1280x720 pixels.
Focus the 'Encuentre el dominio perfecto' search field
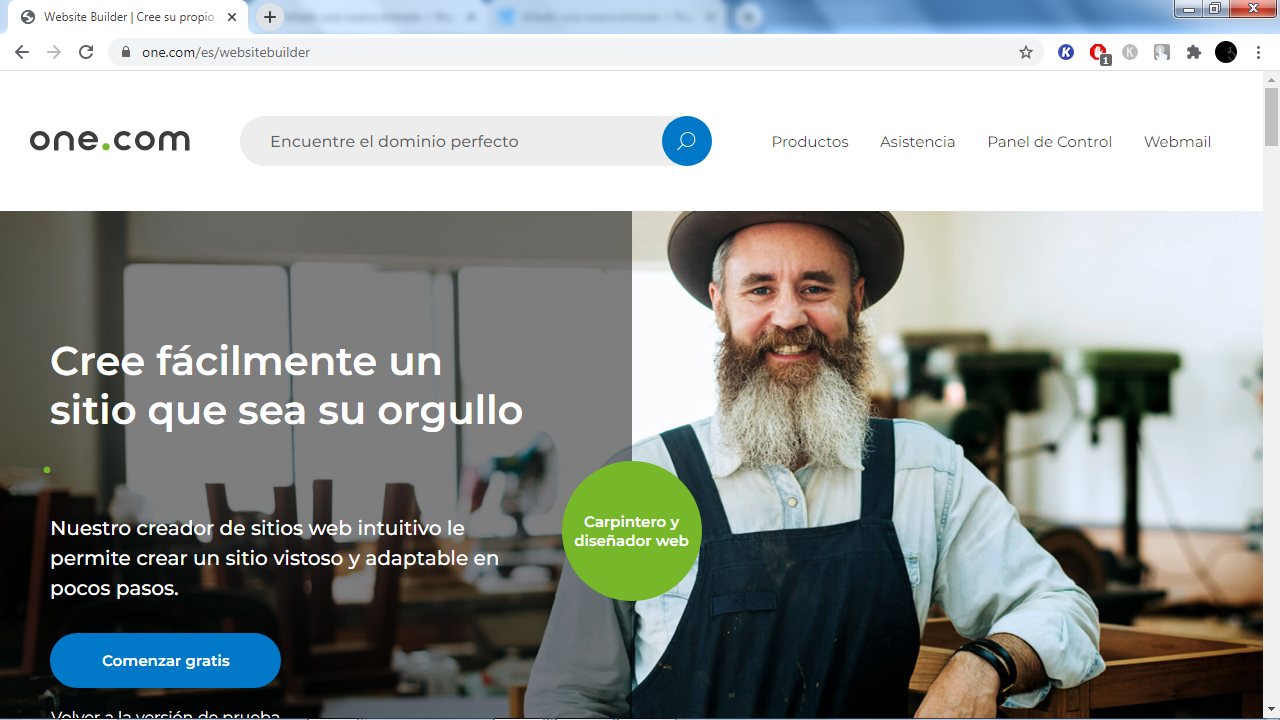(x=450, y=141)
